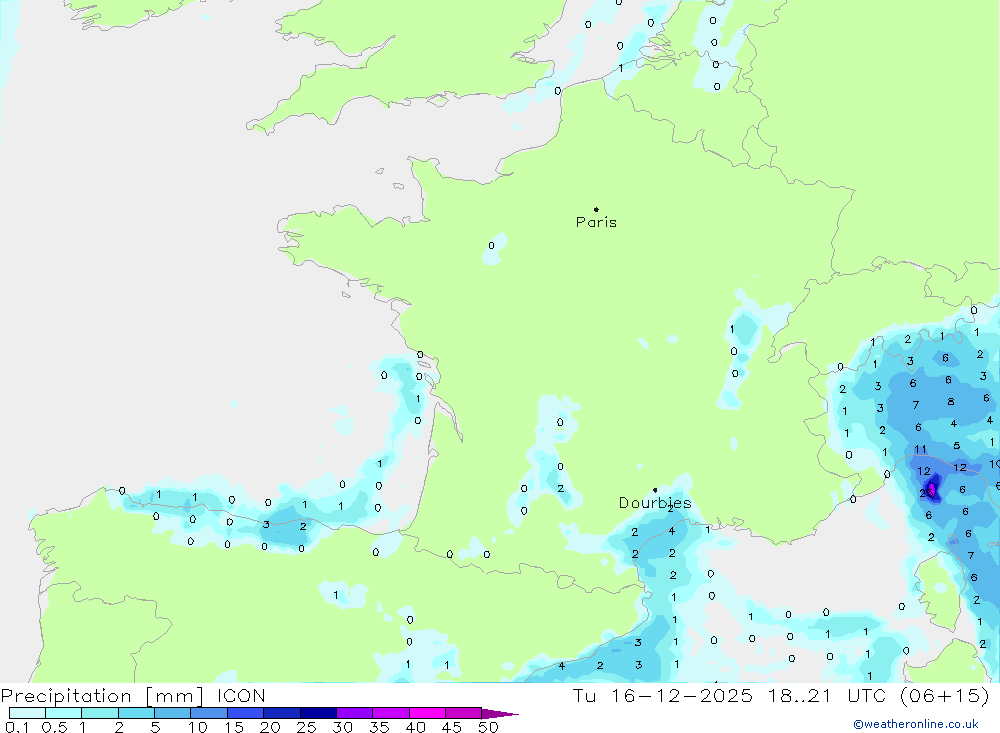Click the 0.1 legend scale label
Image resolution: width=1000 pixels, height=733 pixels.
pos(17,727)
